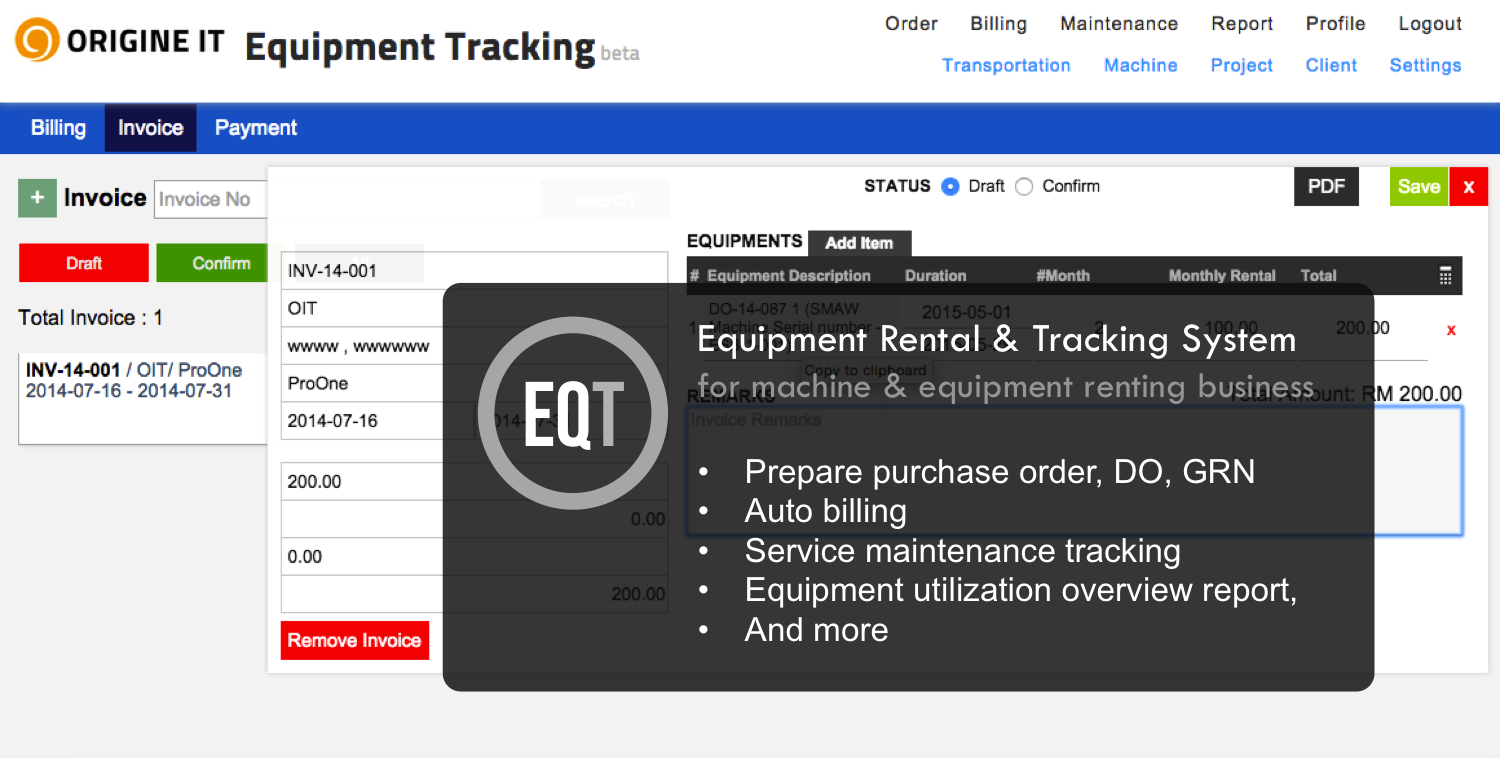This screenshot has height=759, width=1500.
Task: Go to Settings link
Action: point(1425,65)
